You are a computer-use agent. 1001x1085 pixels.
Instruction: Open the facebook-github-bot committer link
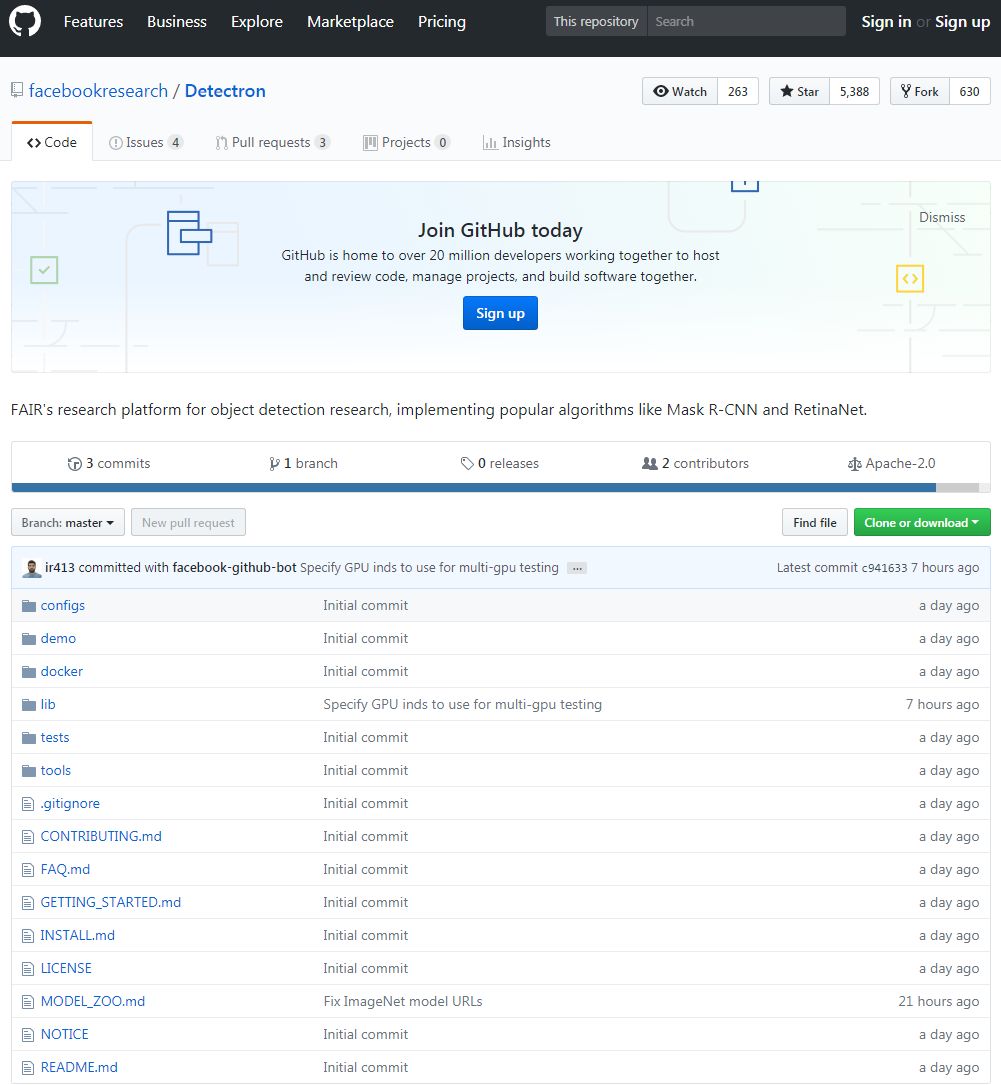[235, 567]
